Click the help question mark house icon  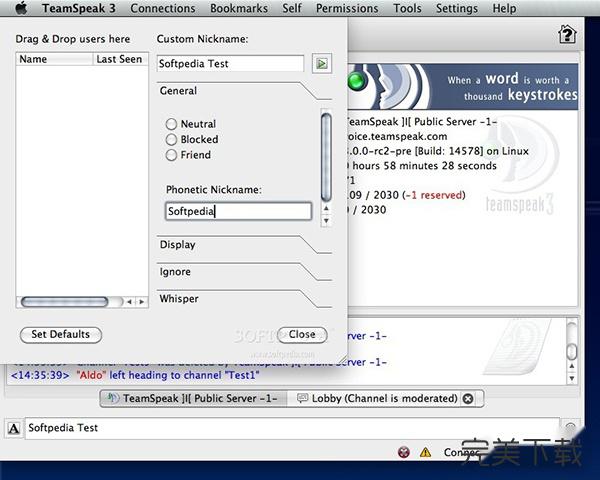click(x=567, y=34)
